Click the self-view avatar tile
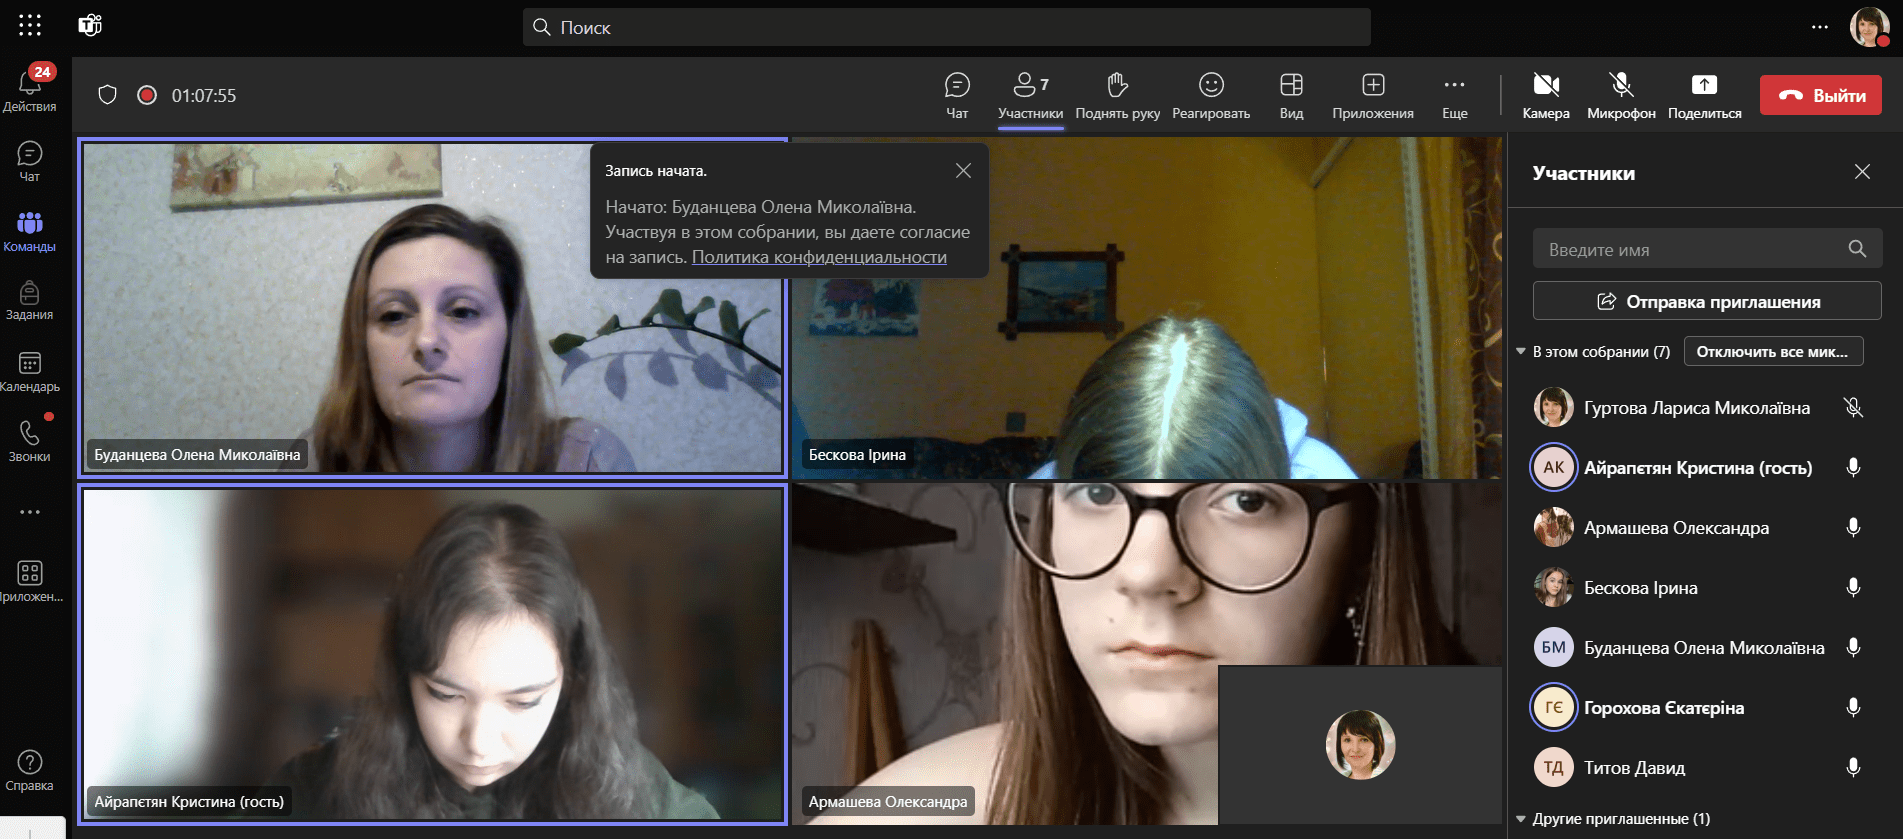1903x839 pixels. [1360, 745]
